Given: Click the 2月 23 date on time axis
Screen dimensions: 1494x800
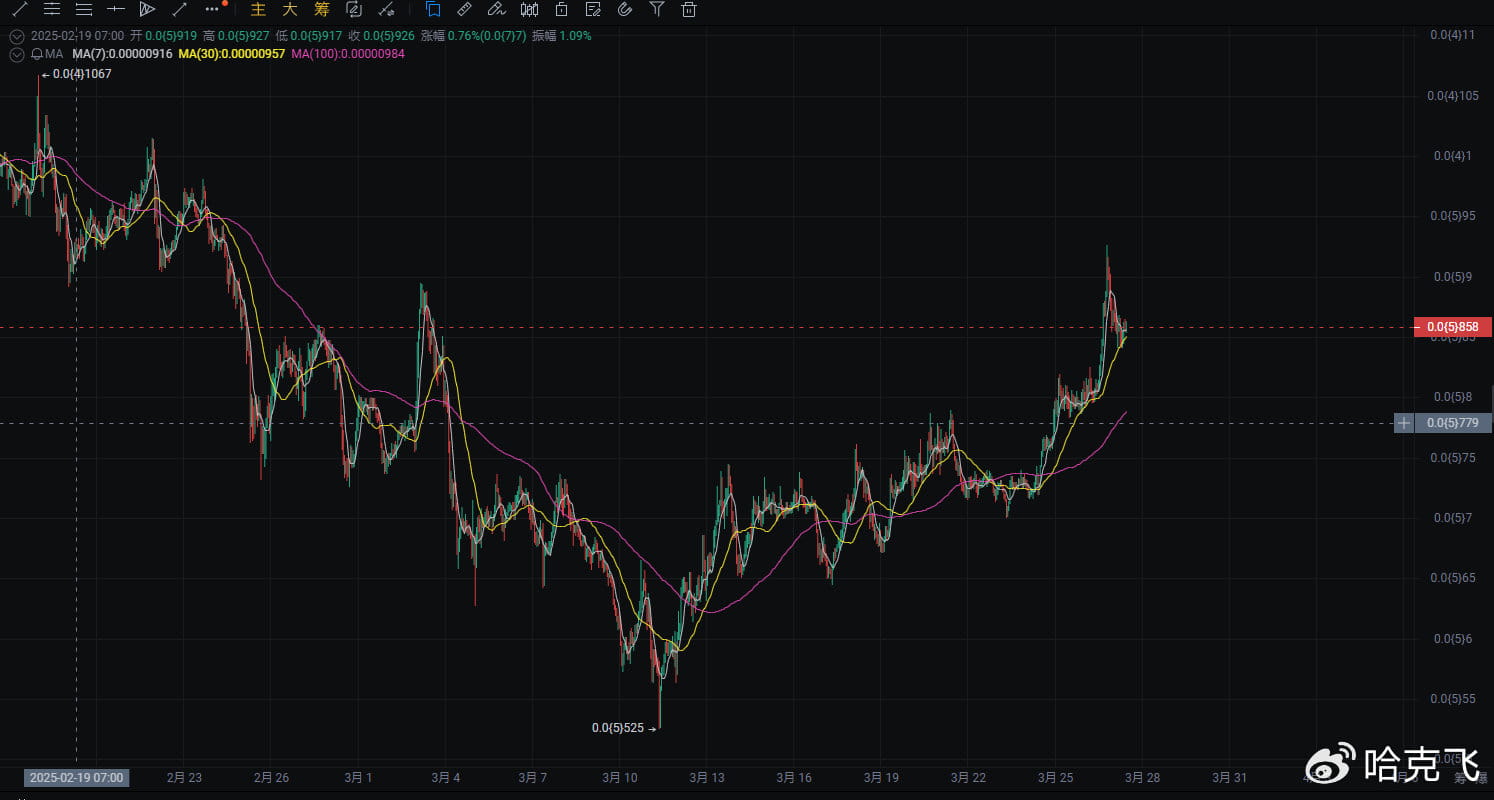Looking at the screenshot, I should point(184,777).
